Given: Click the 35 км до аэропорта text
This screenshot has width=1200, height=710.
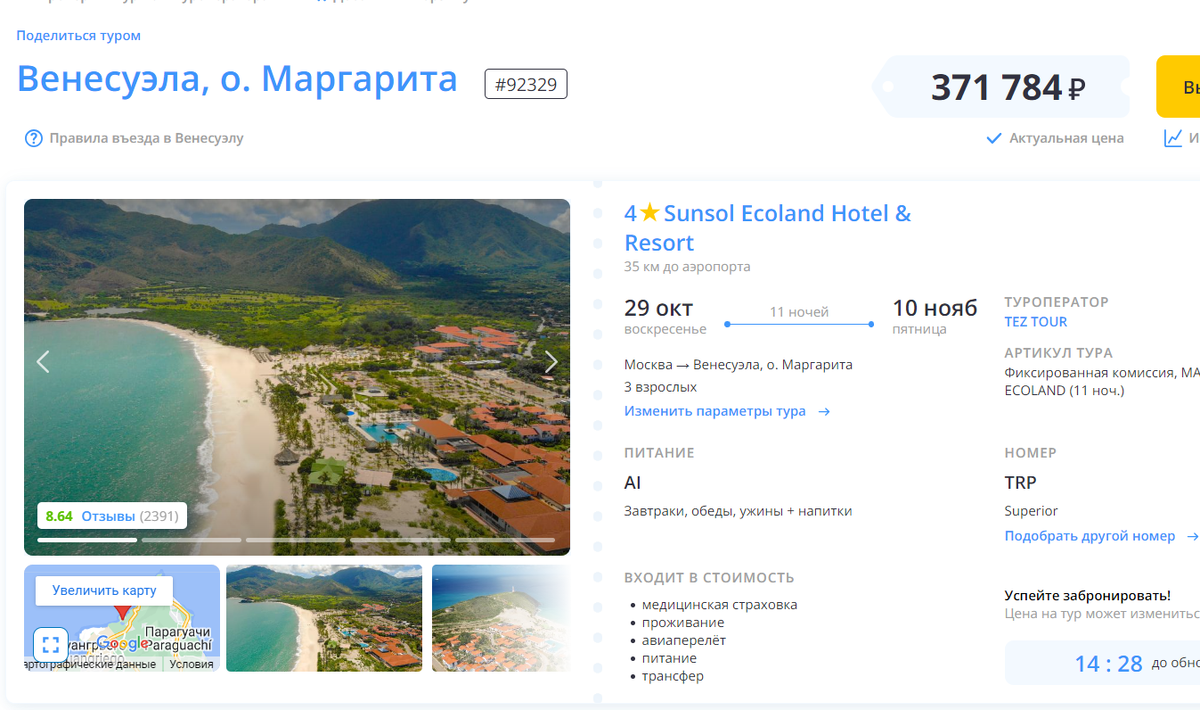Looking at the screenshot, I should pos(687,267).
